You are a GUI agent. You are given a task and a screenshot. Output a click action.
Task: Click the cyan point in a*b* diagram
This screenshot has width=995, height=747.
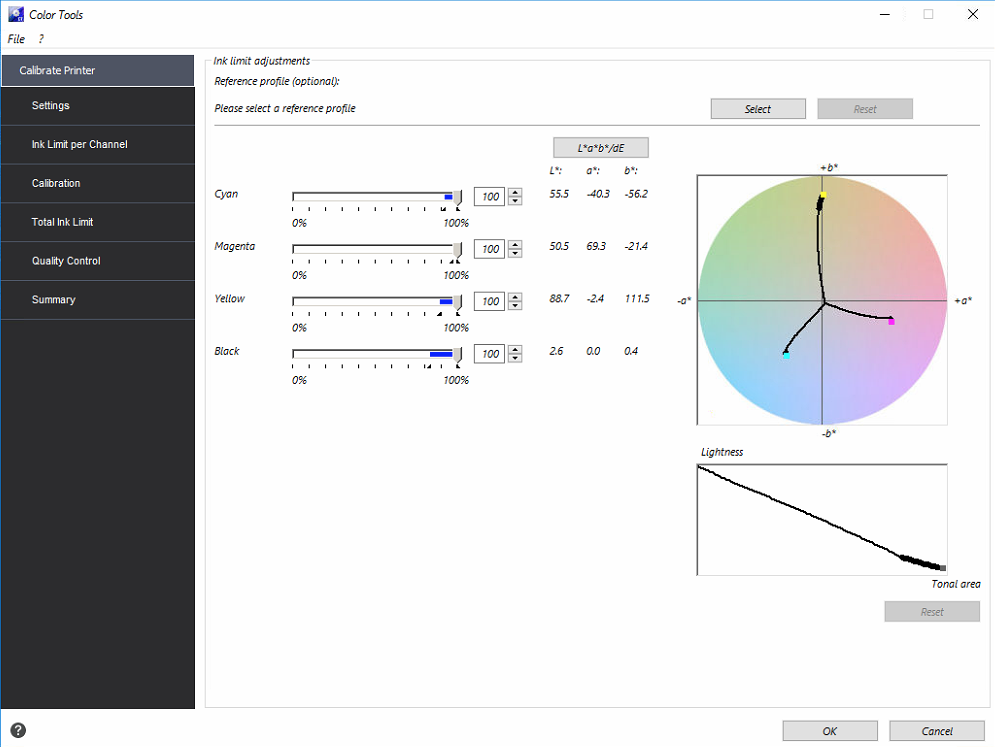tap(786, 355)
